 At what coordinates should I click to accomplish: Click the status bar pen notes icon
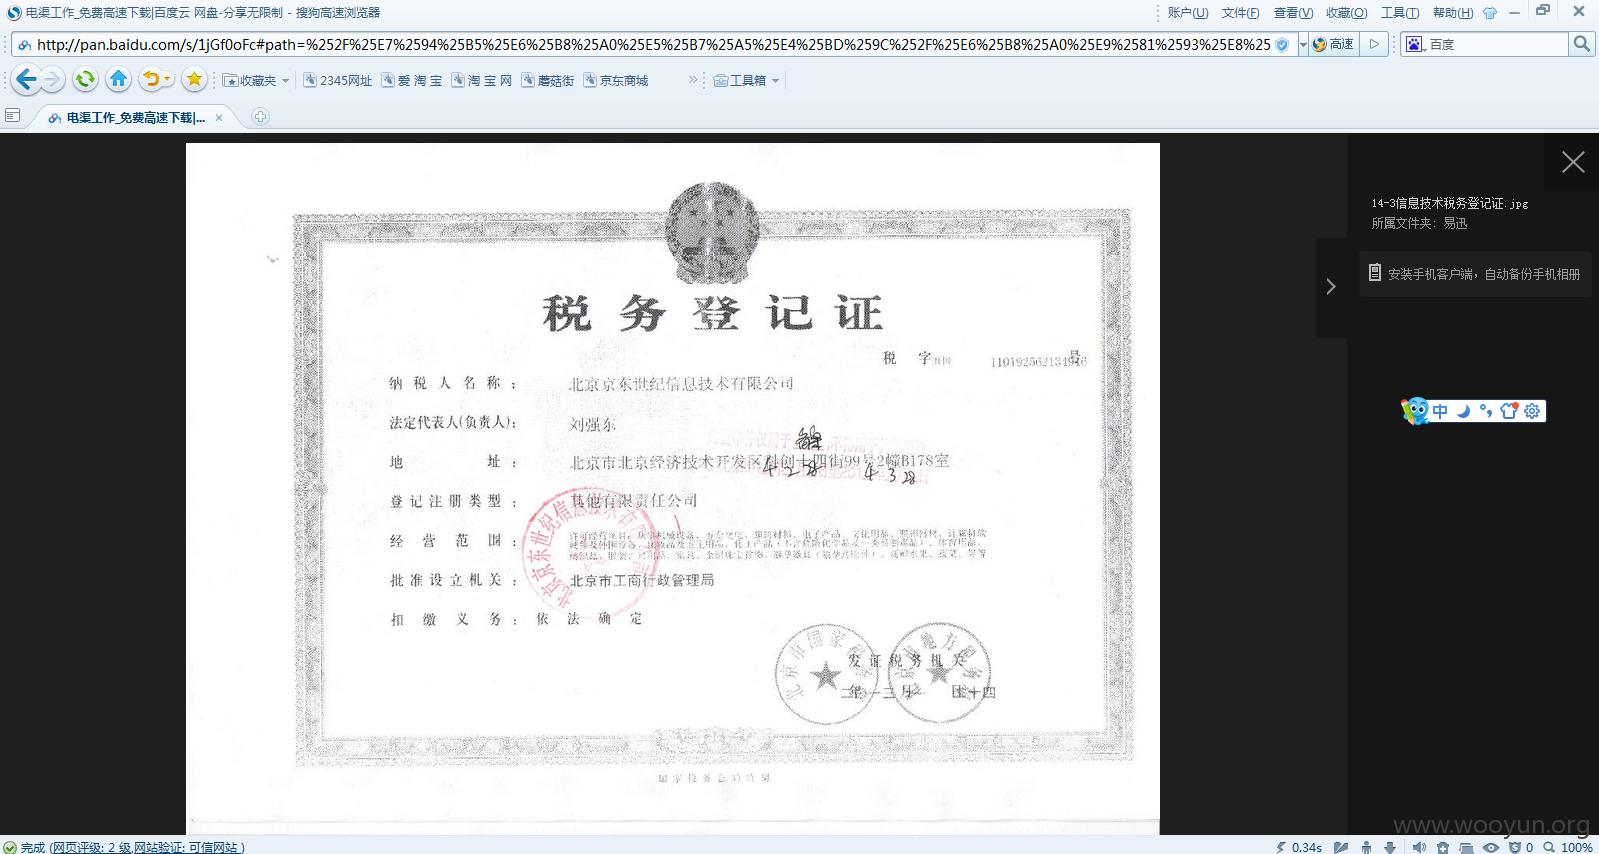[1341, 847]
